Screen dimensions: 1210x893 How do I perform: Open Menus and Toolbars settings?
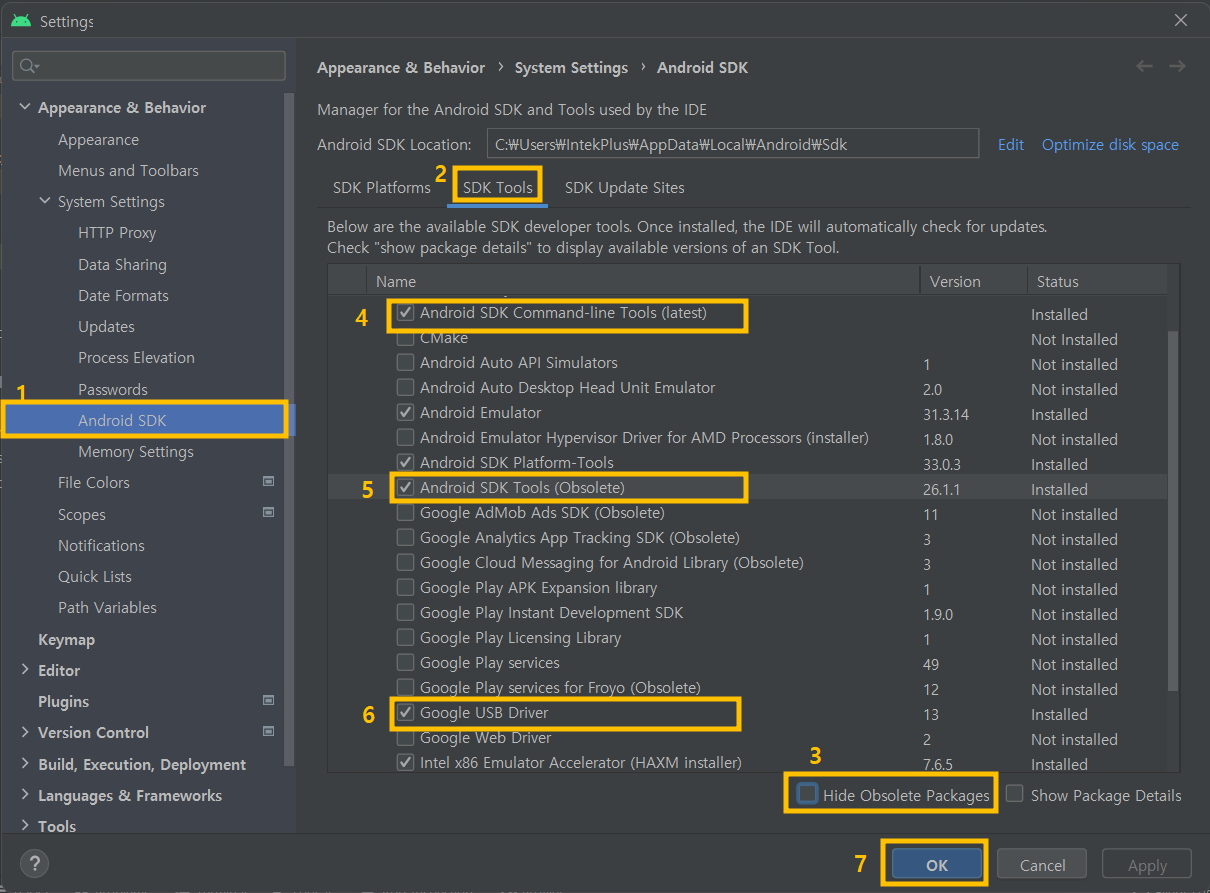(x=128, y=170)
